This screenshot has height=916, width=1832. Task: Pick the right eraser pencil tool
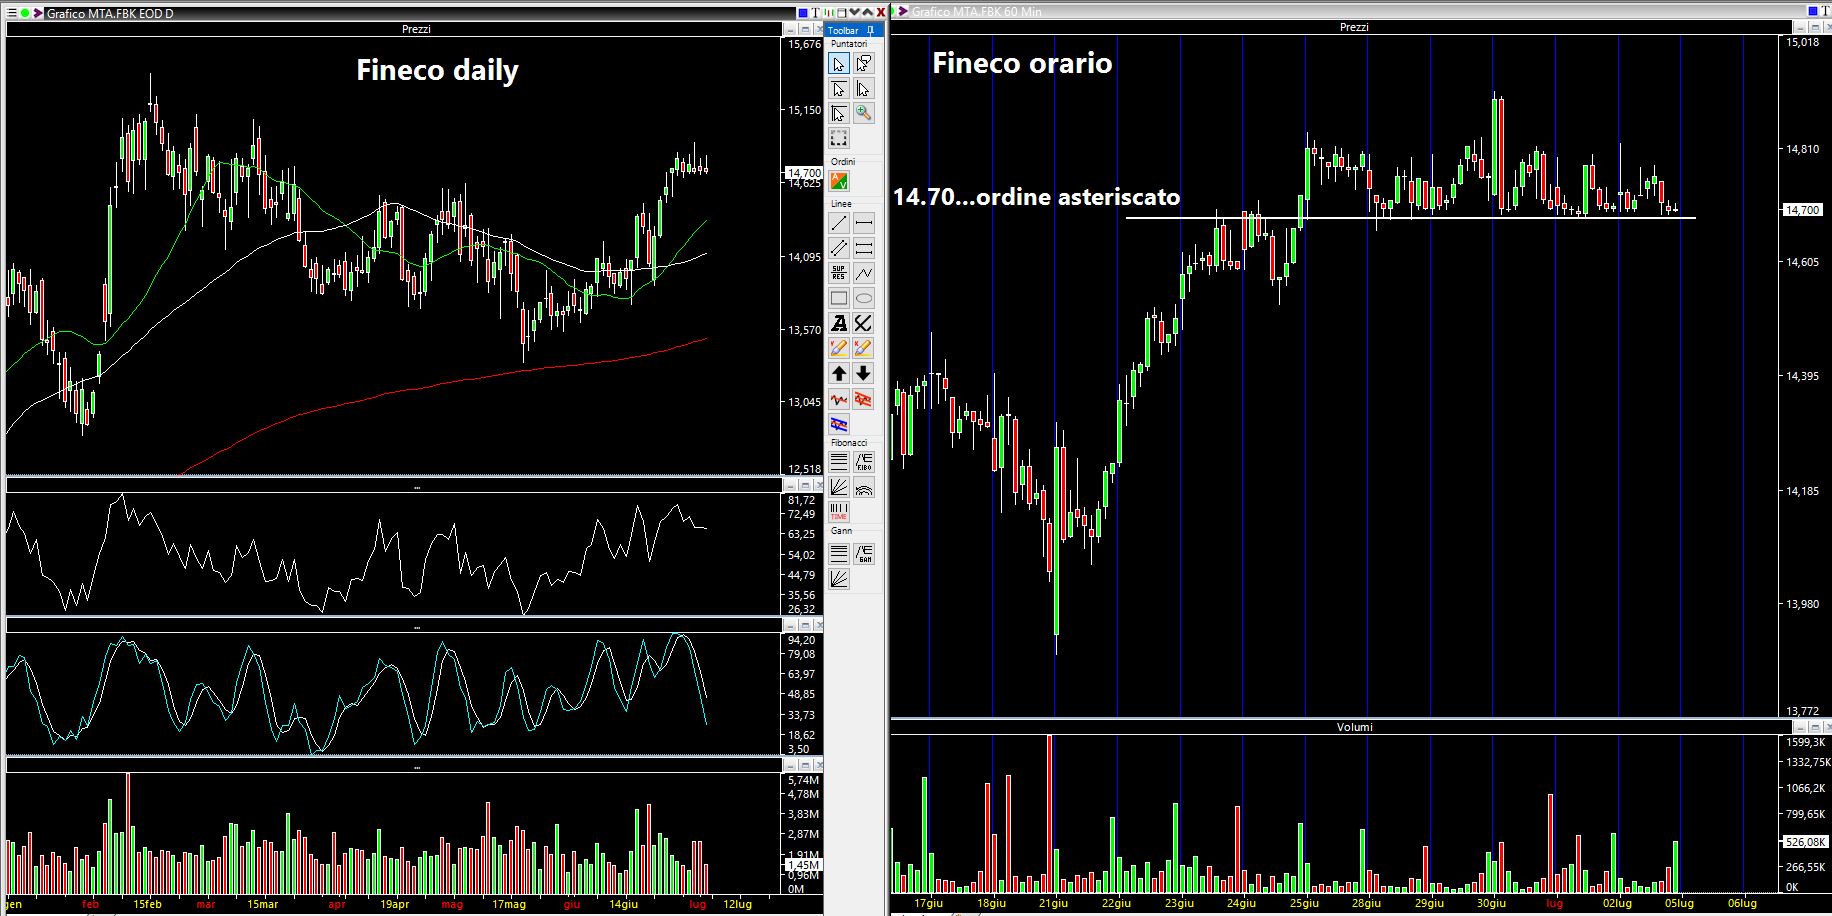click(x=863, y=348)
